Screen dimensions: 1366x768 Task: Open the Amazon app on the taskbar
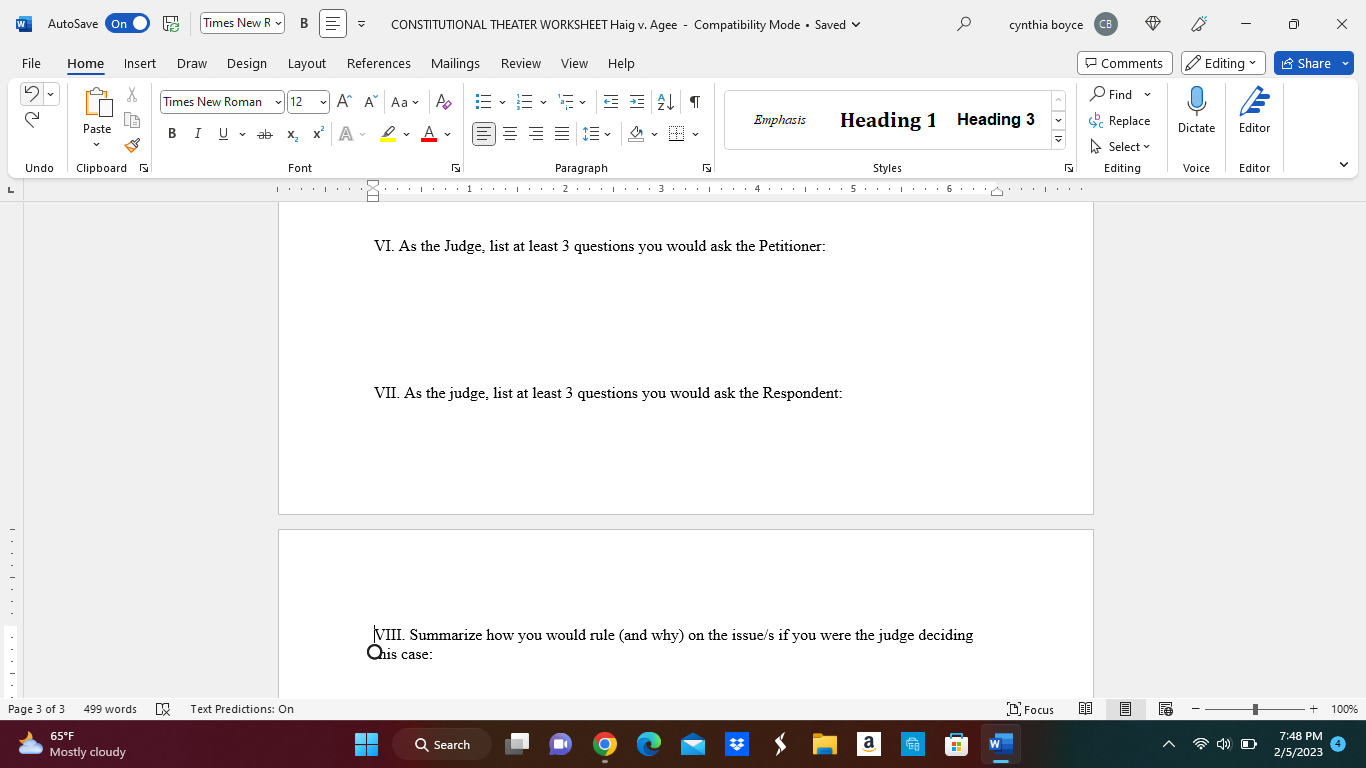pos(868,744)
